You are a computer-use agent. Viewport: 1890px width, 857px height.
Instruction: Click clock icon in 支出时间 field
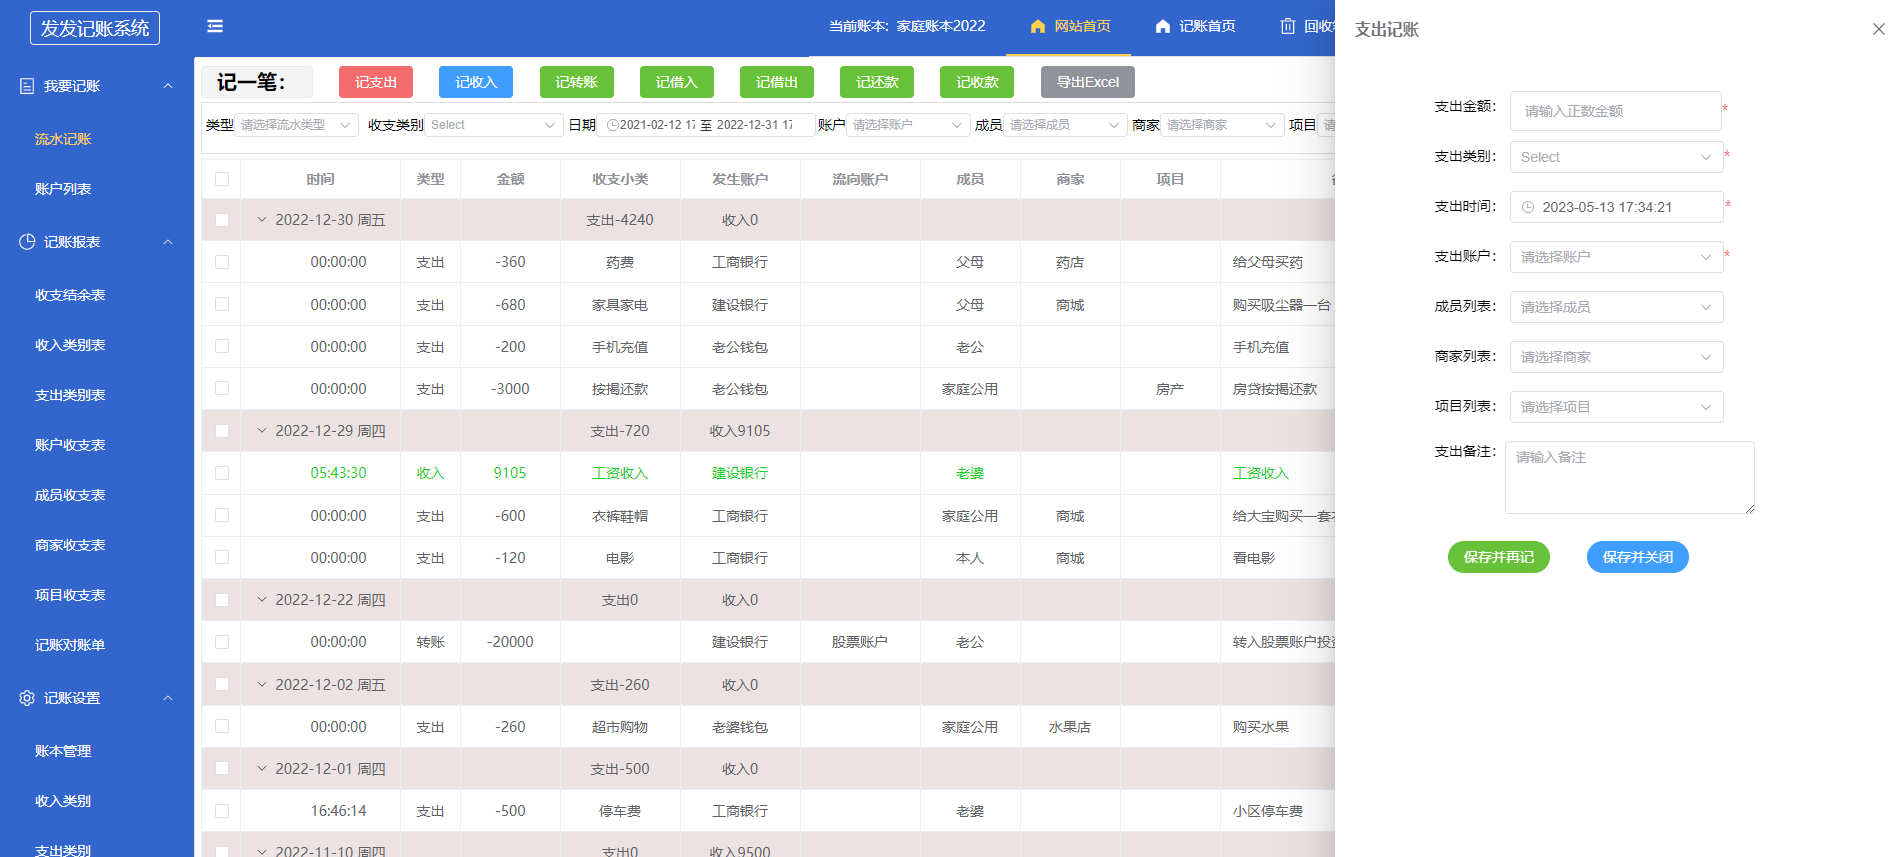[x=1528, y=207]
